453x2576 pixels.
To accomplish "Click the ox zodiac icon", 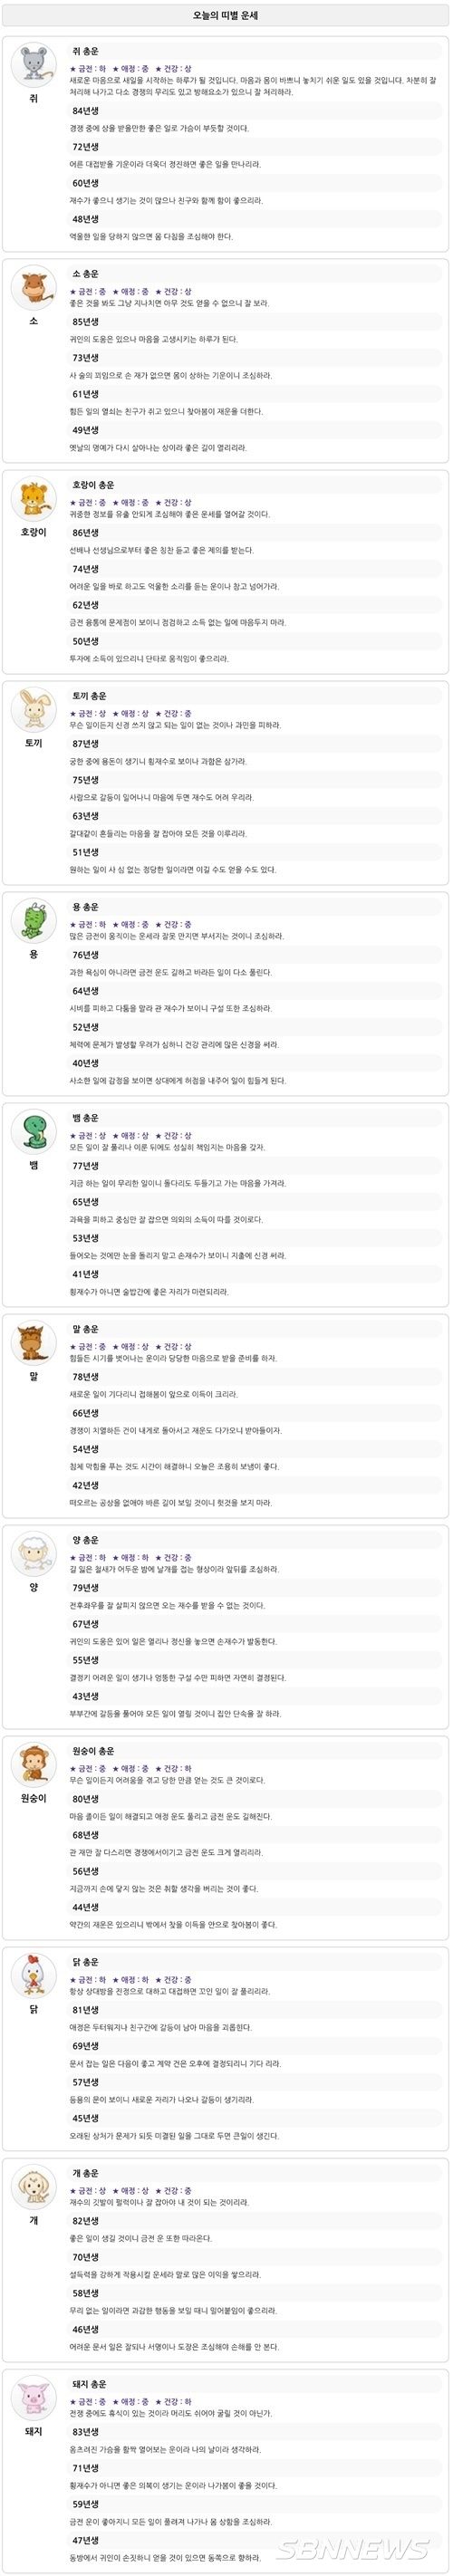I will click(33, 288).
